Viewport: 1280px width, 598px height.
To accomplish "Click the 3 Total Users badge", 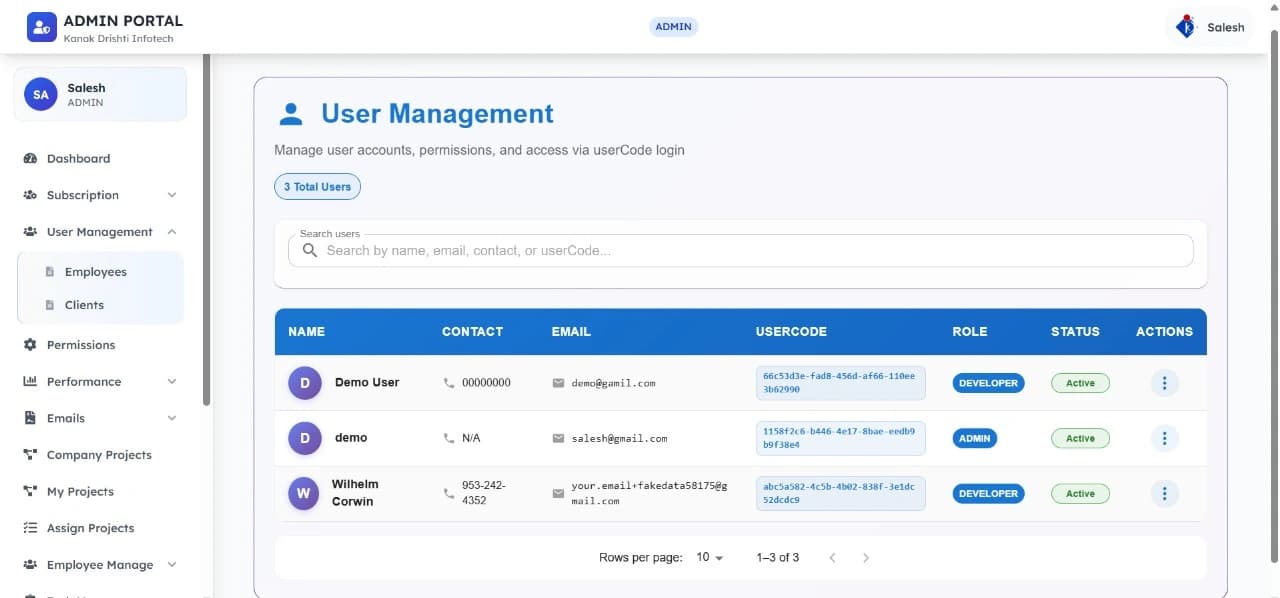I will click(x=317, y=187).
